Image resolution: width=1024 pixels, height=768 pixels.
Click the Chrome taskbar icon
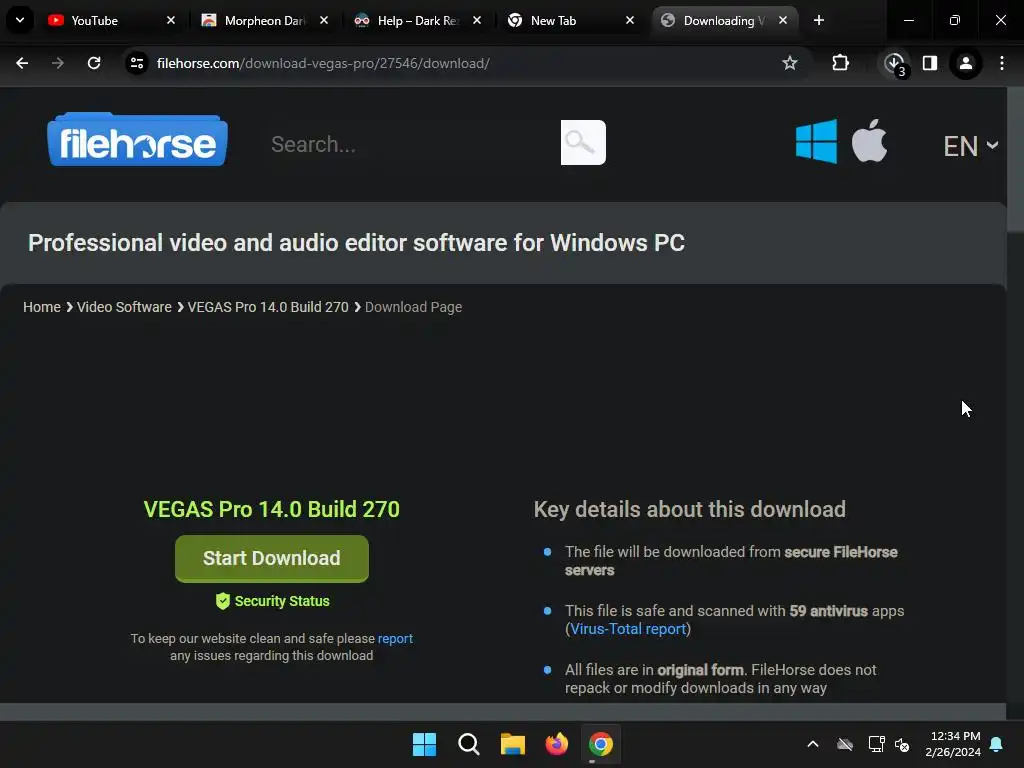(x=601, y=744)
